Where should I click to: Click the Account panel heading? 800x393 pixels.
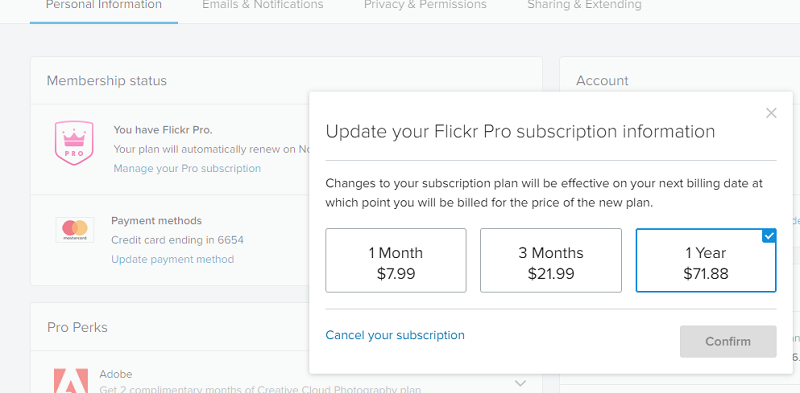coord(602,81)
